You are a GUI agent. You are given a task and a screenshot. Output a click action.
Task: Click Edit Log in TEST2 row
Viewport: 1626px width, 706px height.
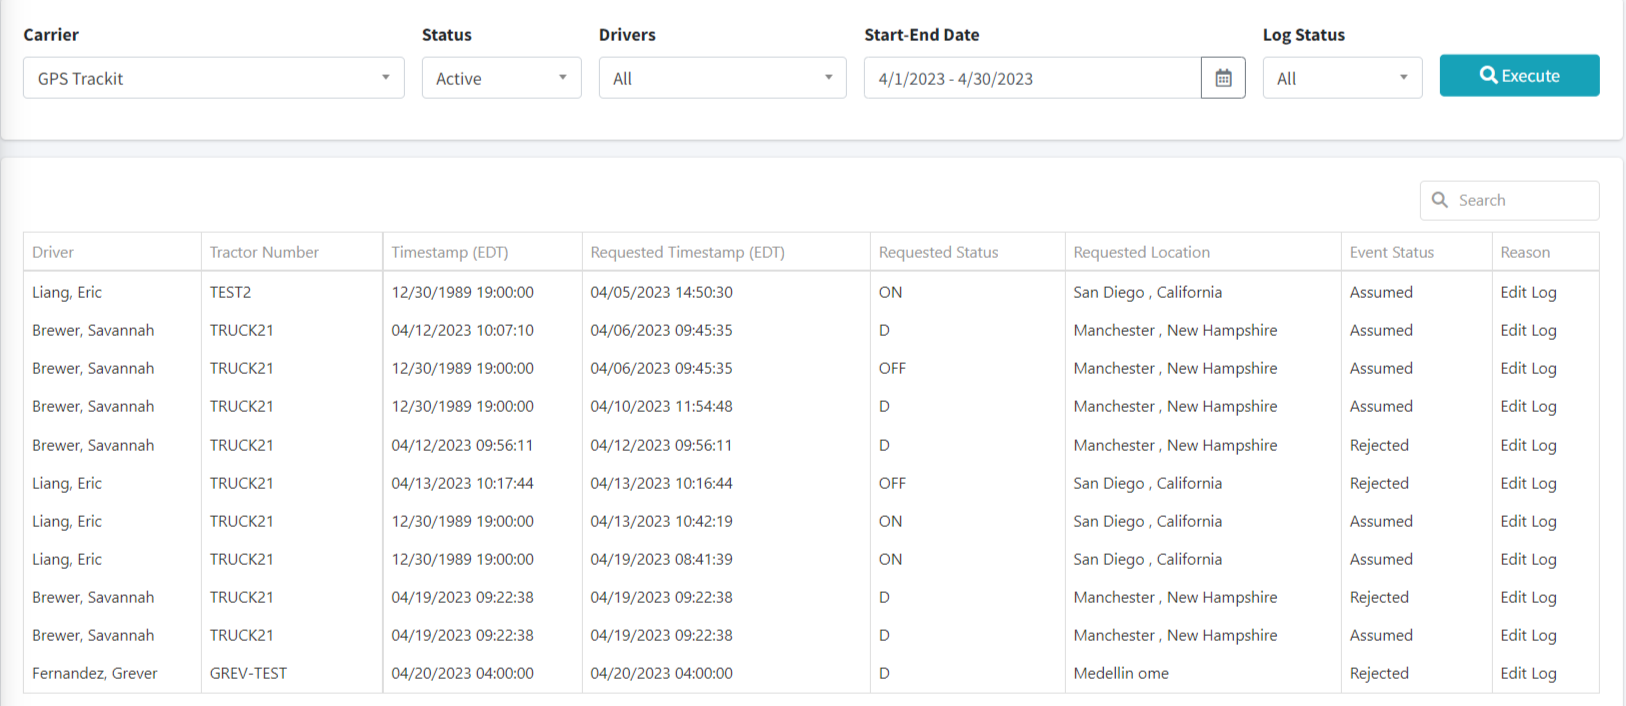(x=1528, y=292)
